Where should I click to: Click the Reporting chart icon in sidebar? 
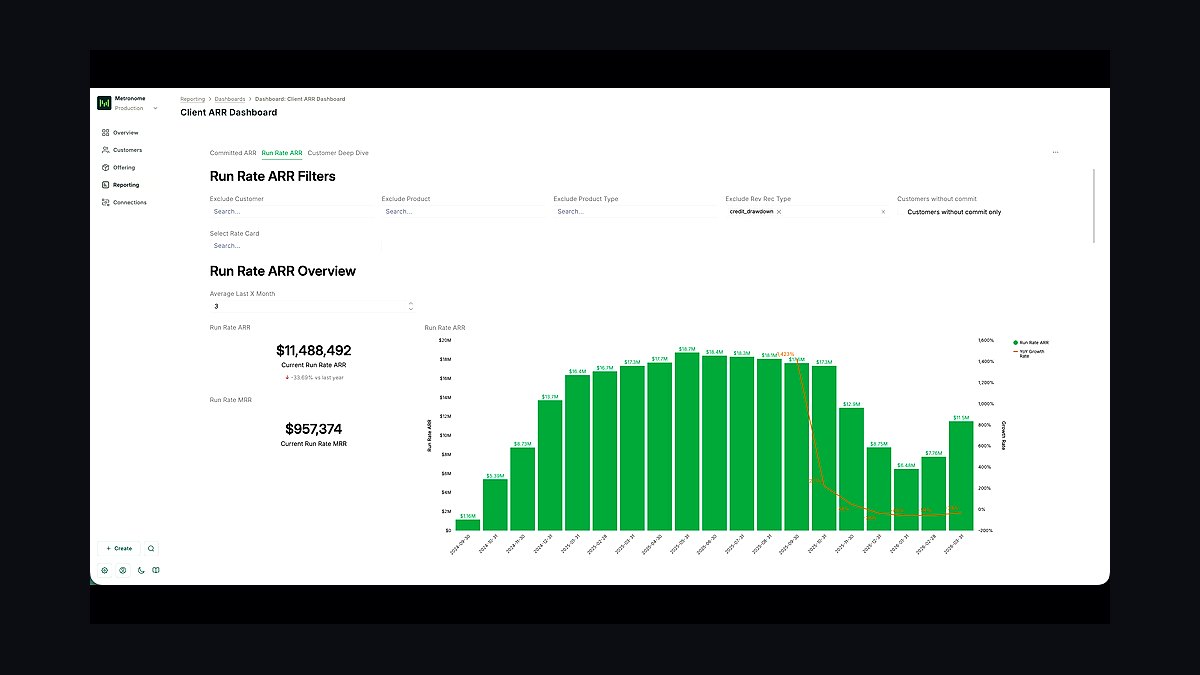pyautogui.click(x=105, y=185)
